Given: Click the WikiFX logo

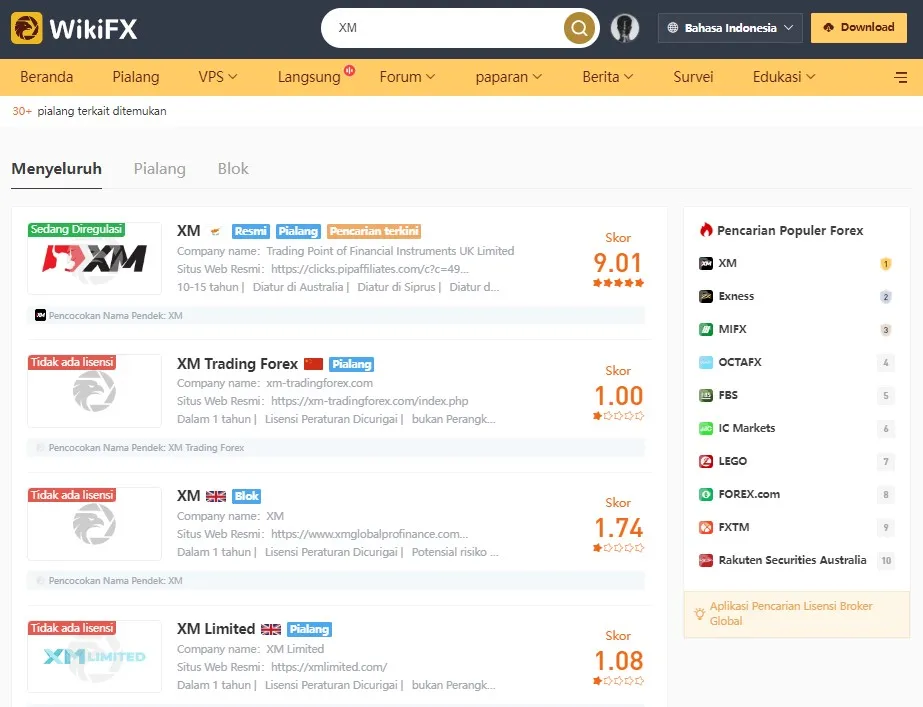Looking at the screenshot, I should (74, 28).
